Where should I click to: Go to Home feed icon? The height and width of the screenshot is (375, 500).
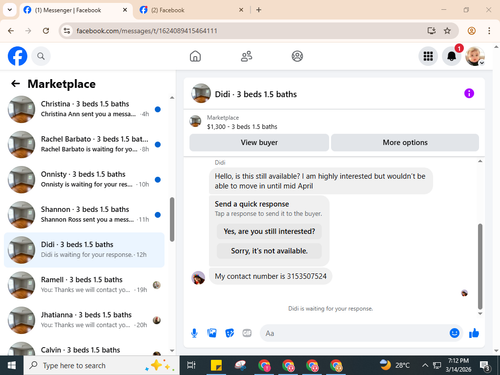(195, 56)
